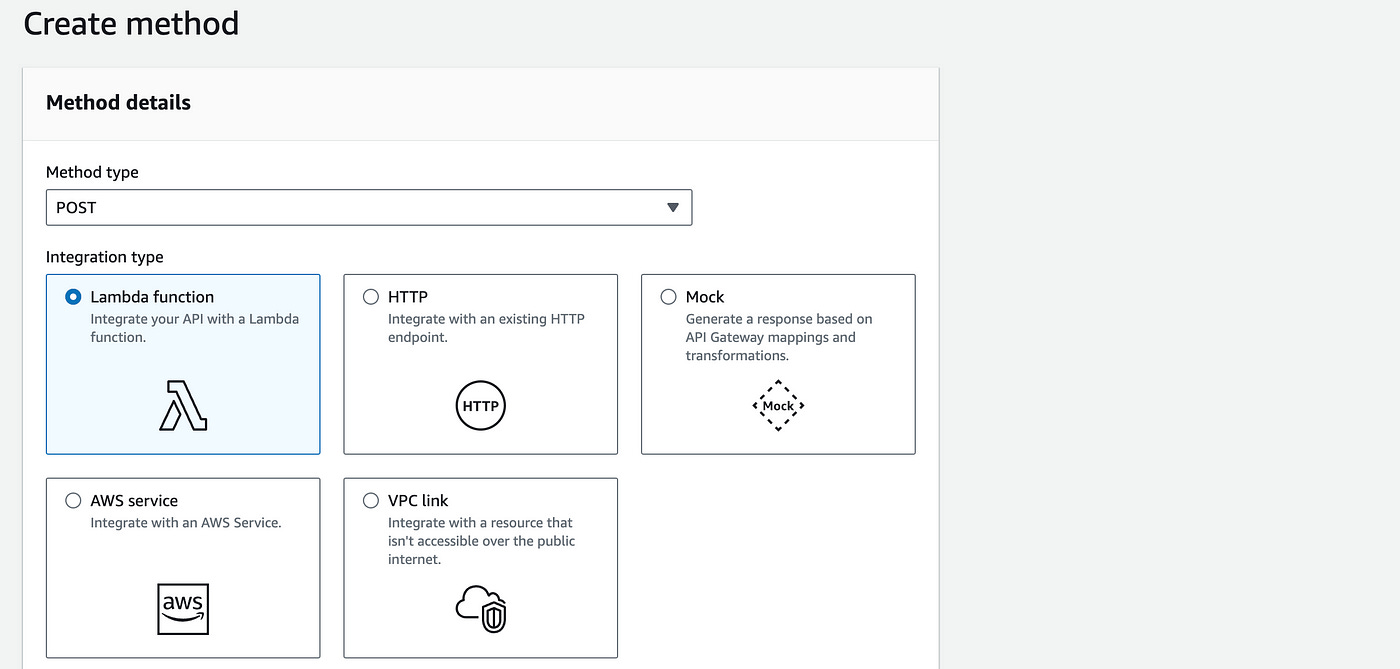Click the aws smile logo icon

[183, 608]
